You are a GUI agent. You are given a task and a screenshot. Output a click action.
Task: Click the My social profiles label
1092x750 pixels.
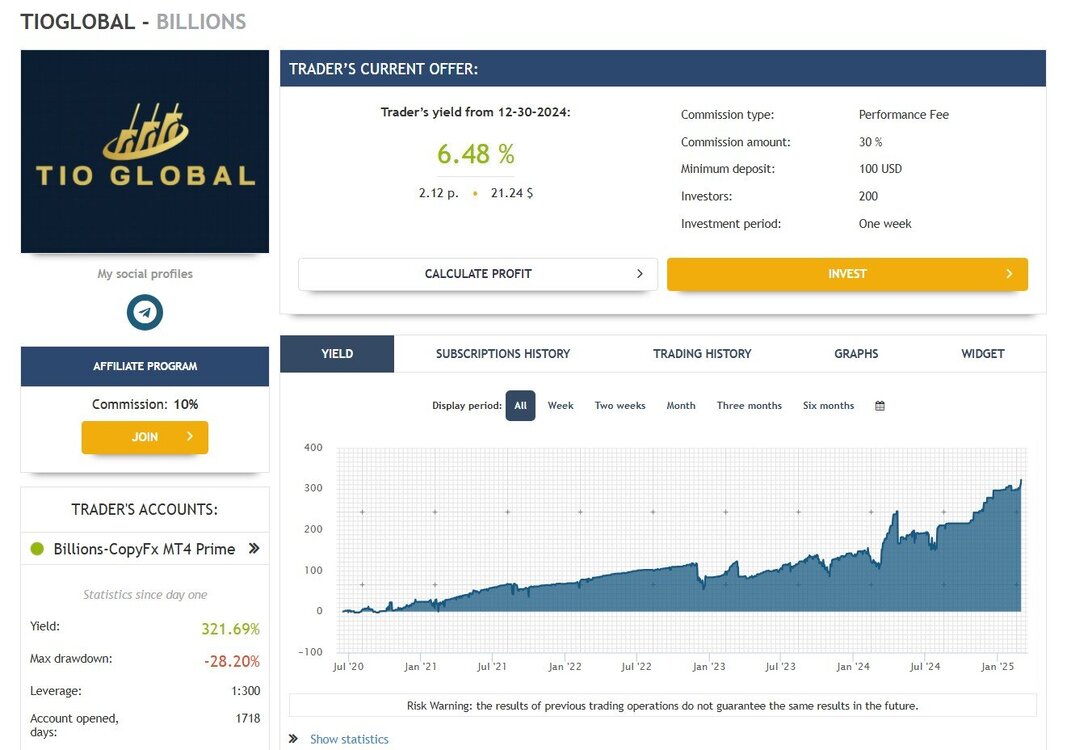pyautogui.click(x=145, y=274)
